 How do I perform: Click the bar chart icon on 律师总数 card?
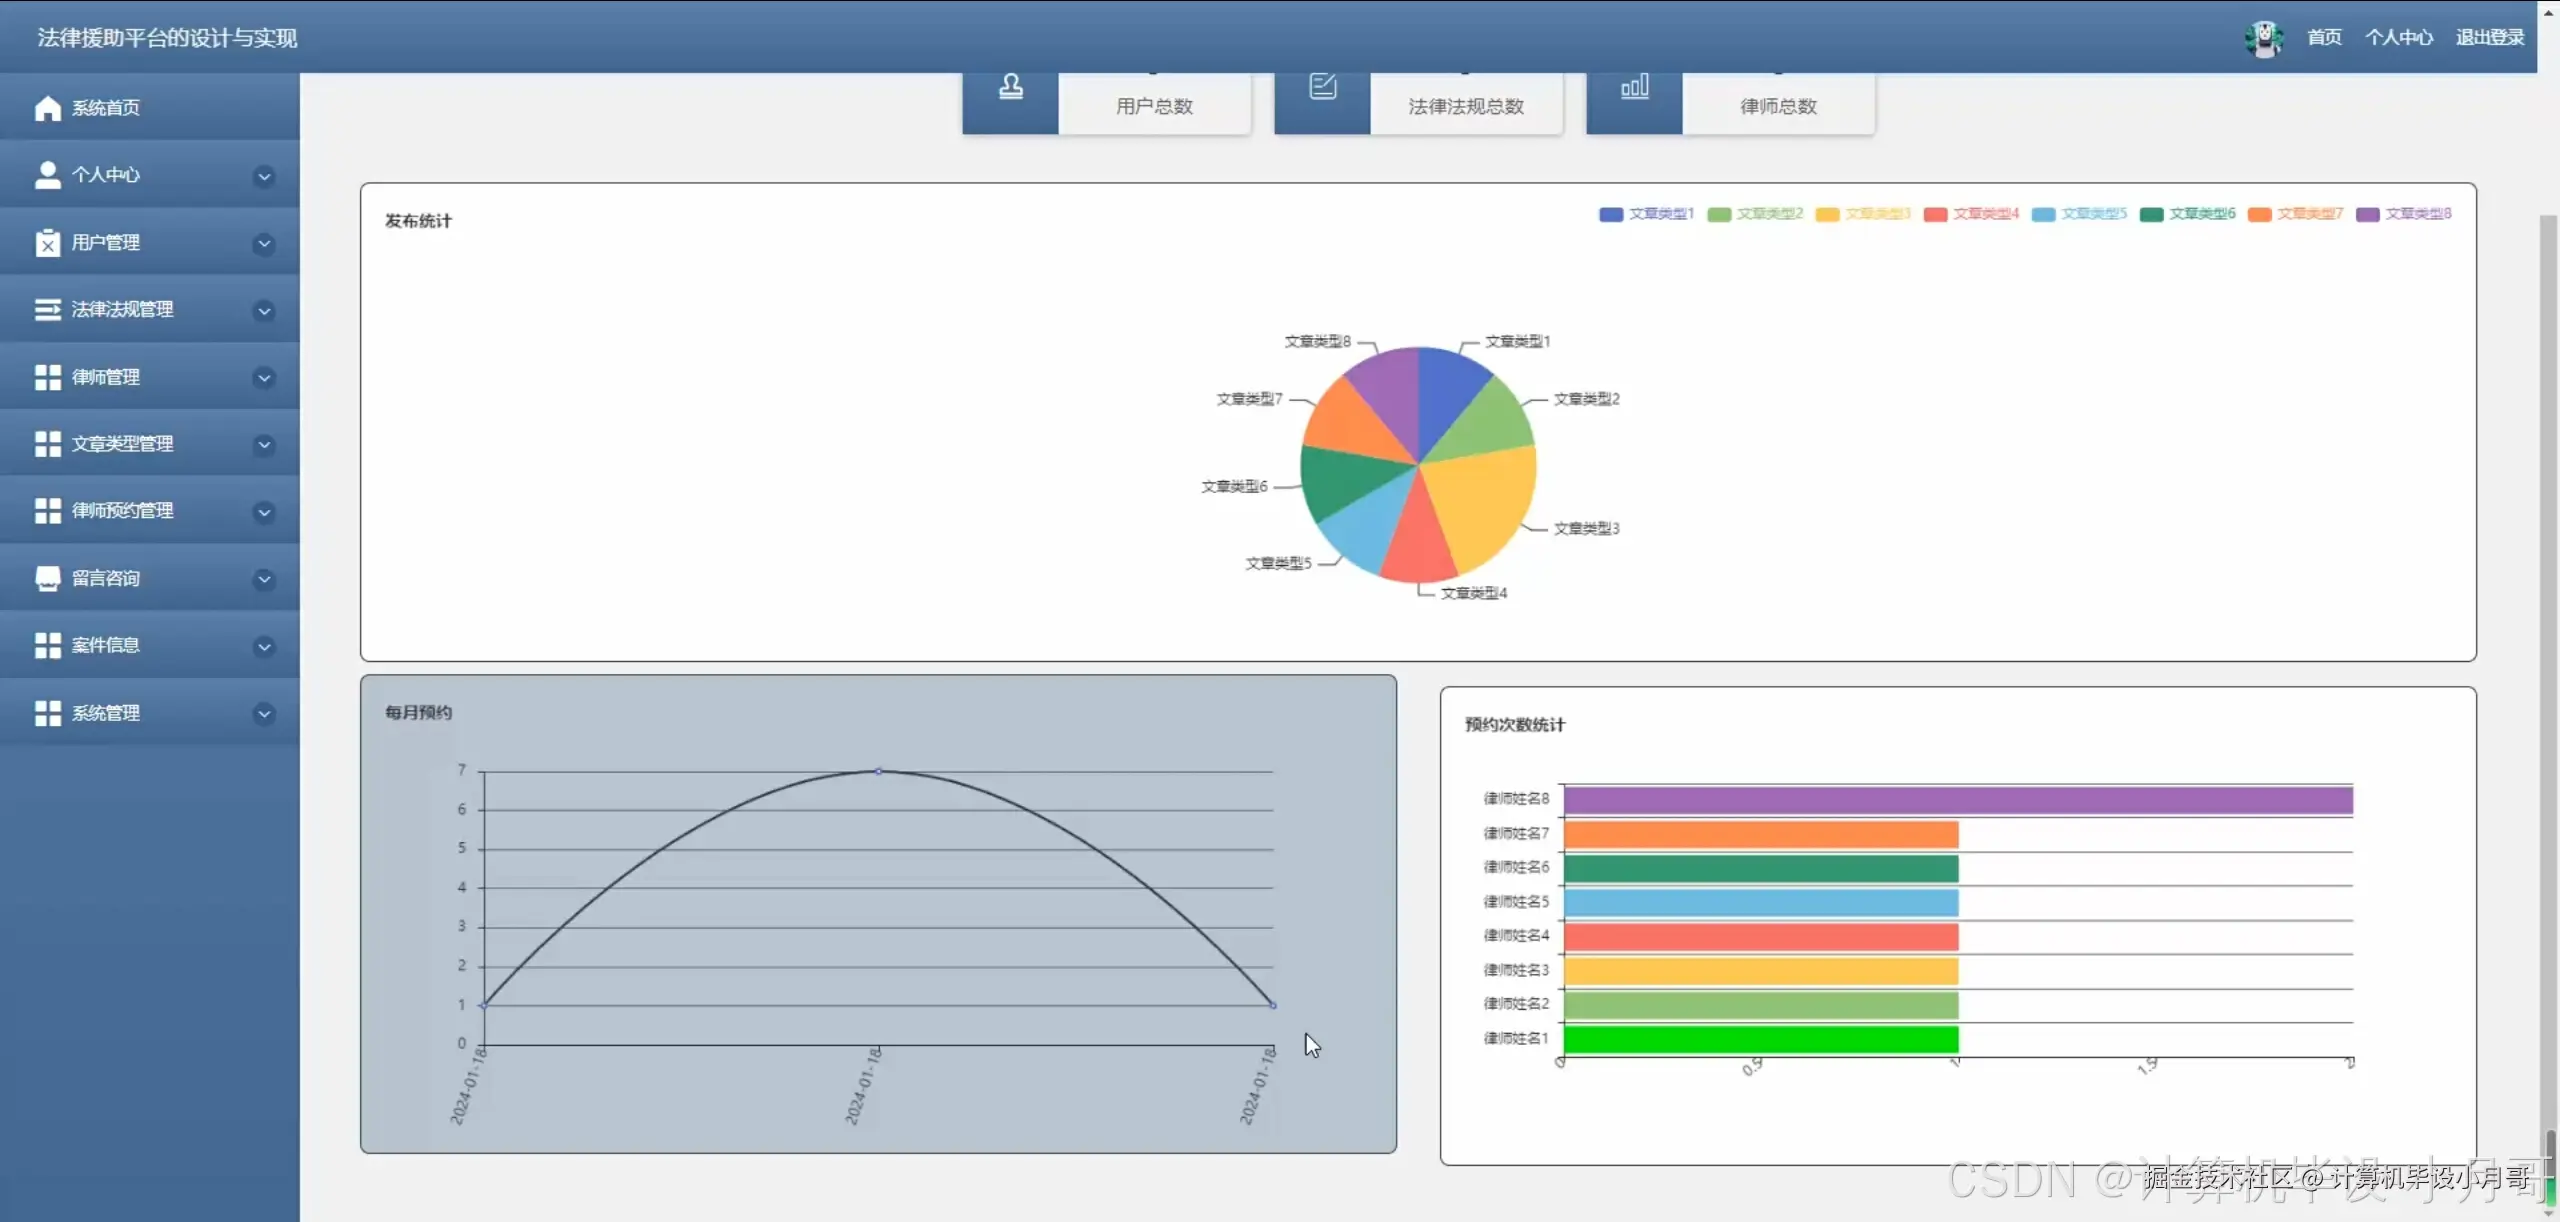pyautogui.click(x=1634, y=87)
